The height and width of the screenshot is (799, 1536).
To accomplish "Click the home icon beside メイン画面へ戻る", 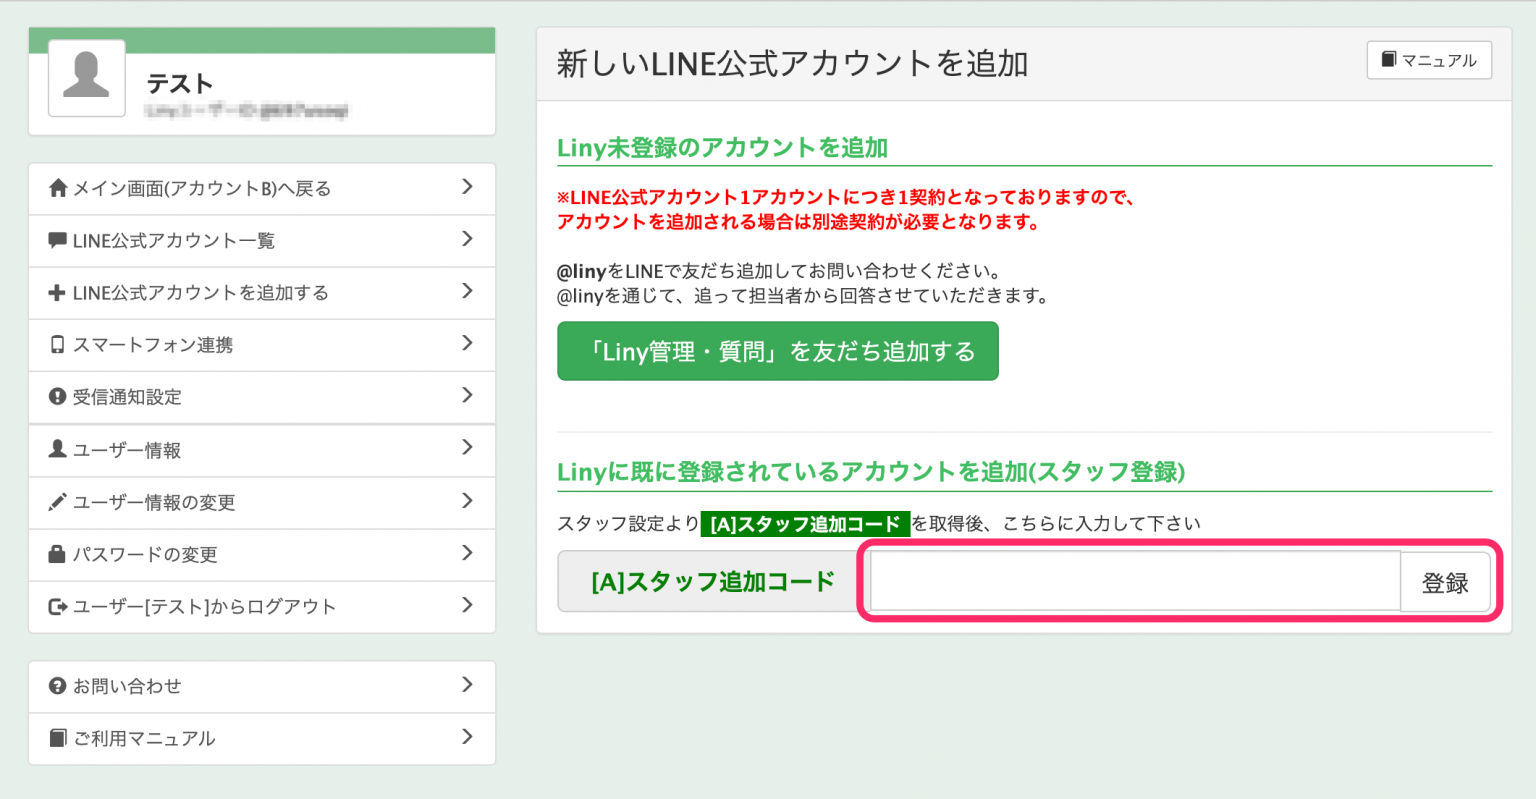I will click(58, 188).
